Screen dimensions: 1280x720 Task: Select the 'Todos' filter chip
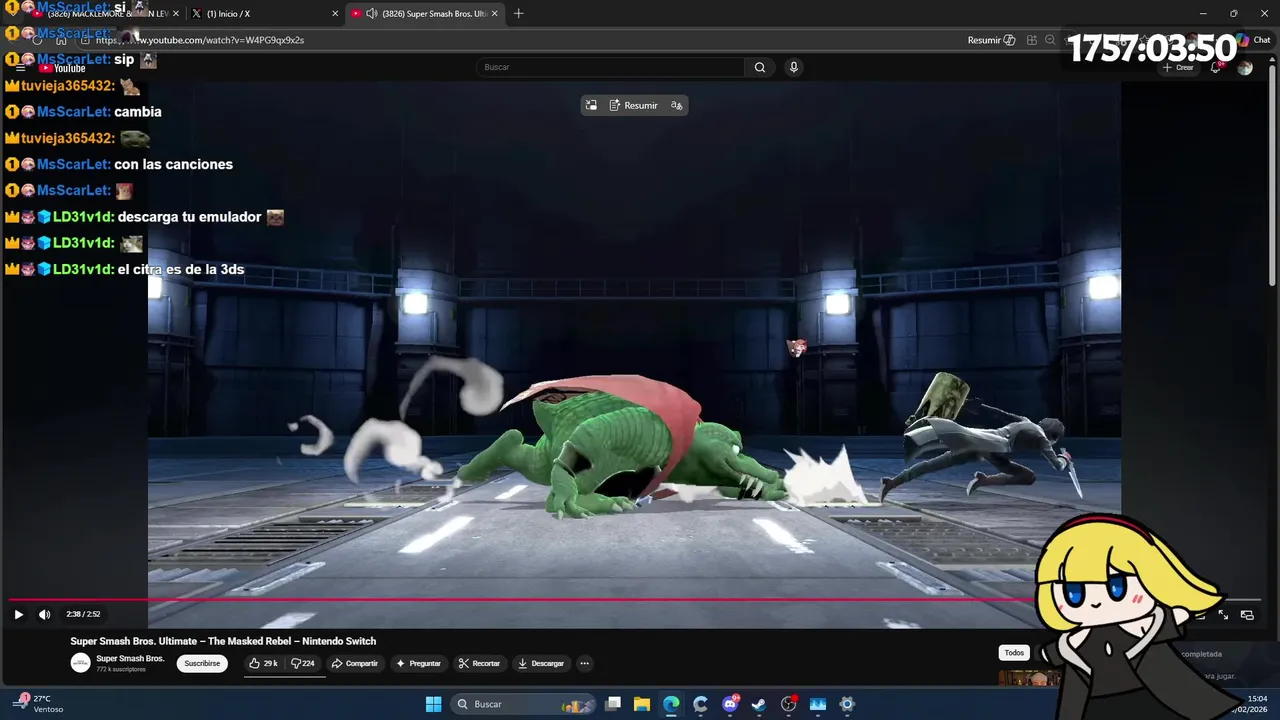tap(1014, 653)
